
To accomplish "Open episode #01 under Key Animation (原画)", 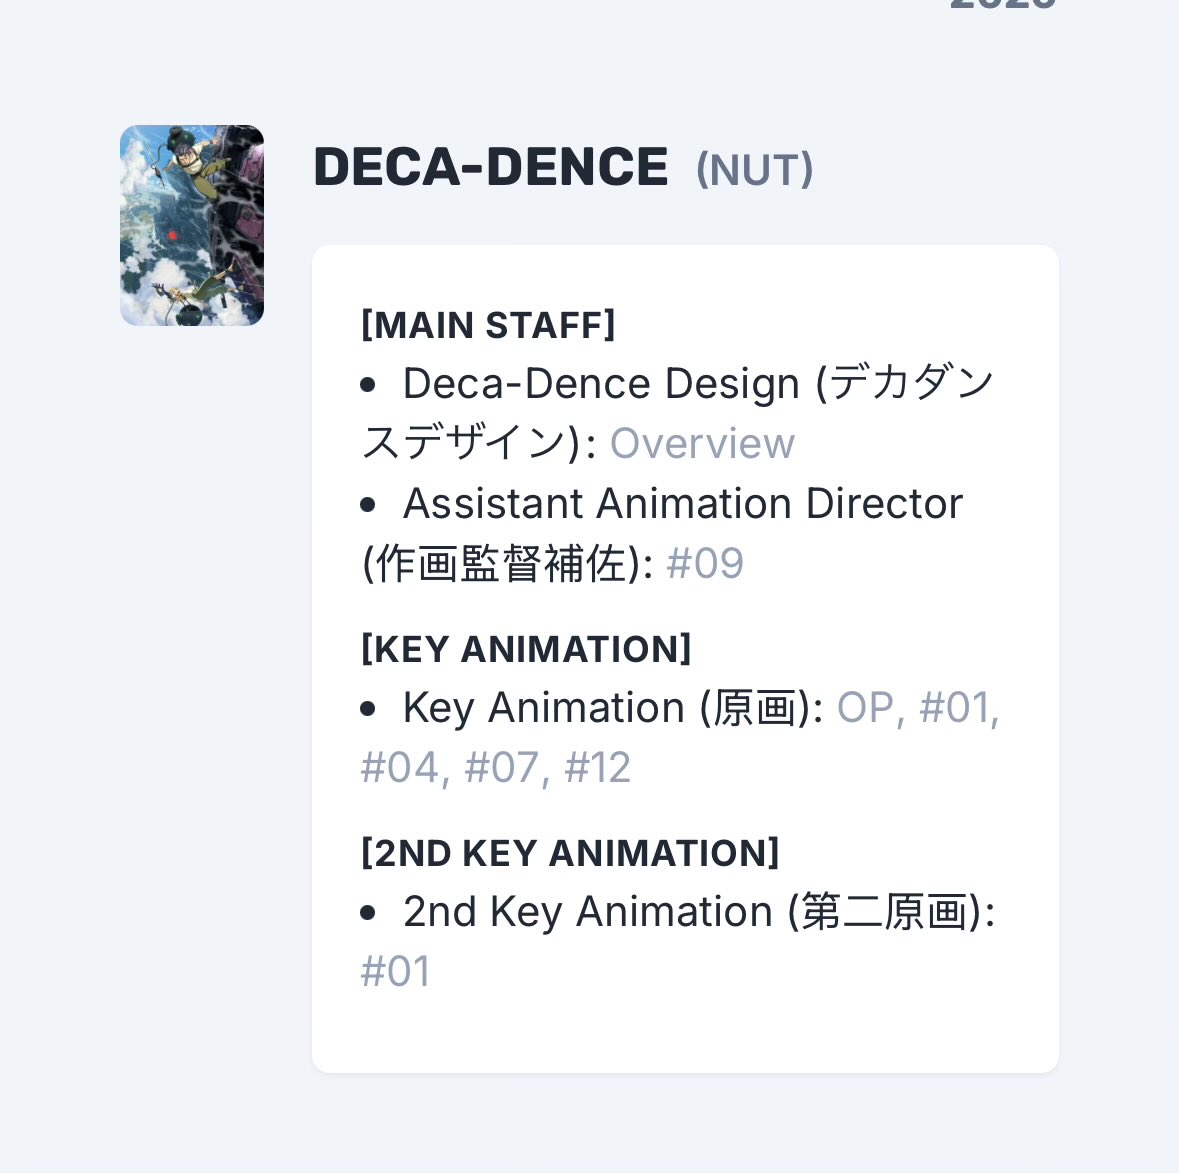I will pos(956,708).
